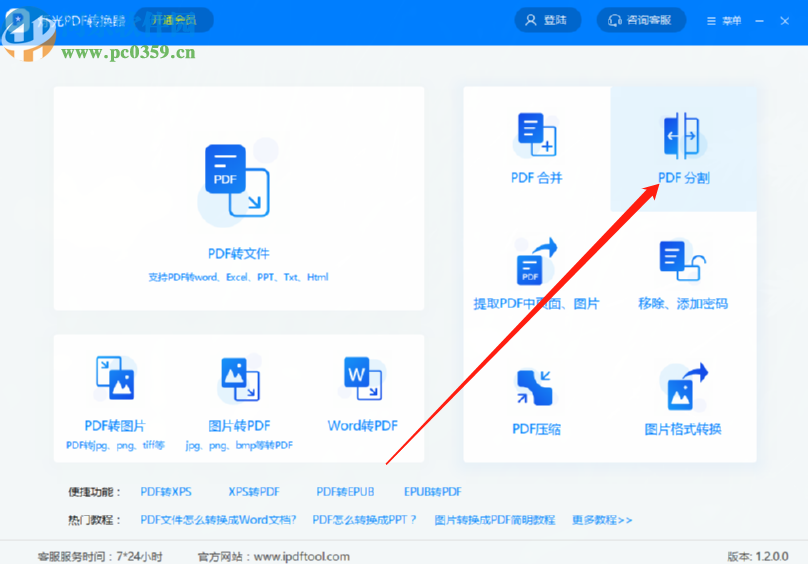
Task: Click the PDF转文件 label
Action: [x=239, y=254]
